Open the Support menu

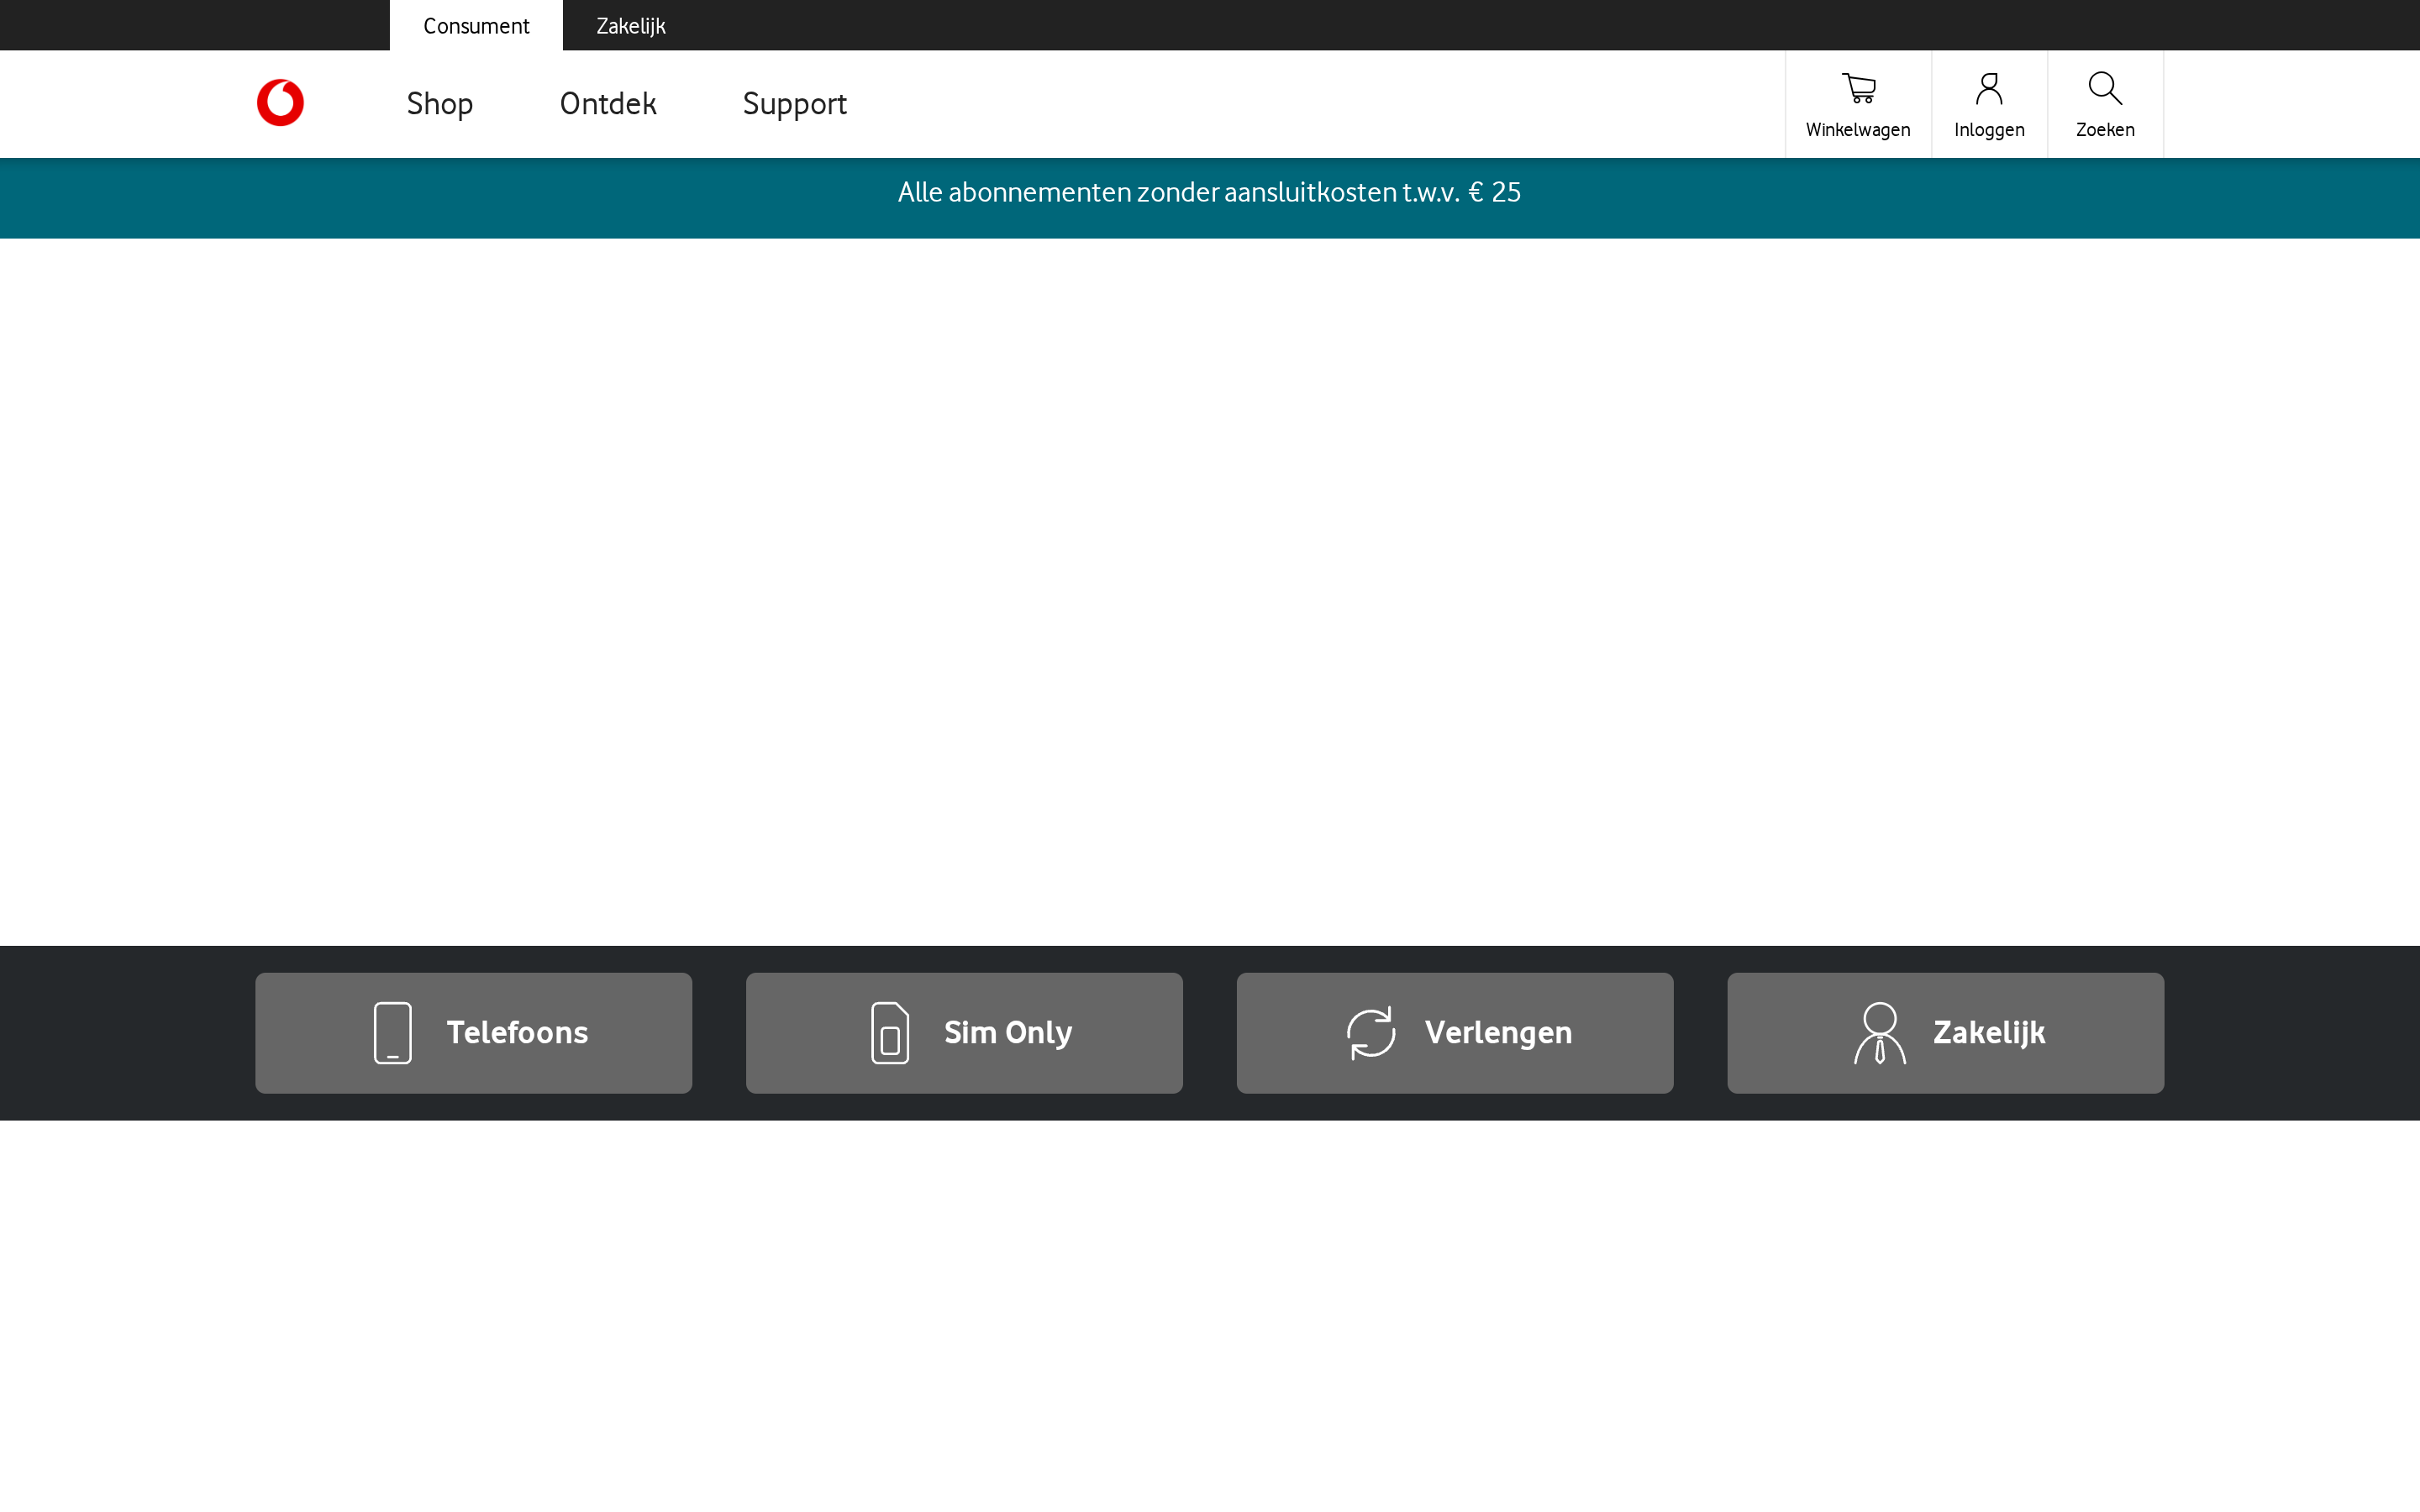(x=794, y=103)
